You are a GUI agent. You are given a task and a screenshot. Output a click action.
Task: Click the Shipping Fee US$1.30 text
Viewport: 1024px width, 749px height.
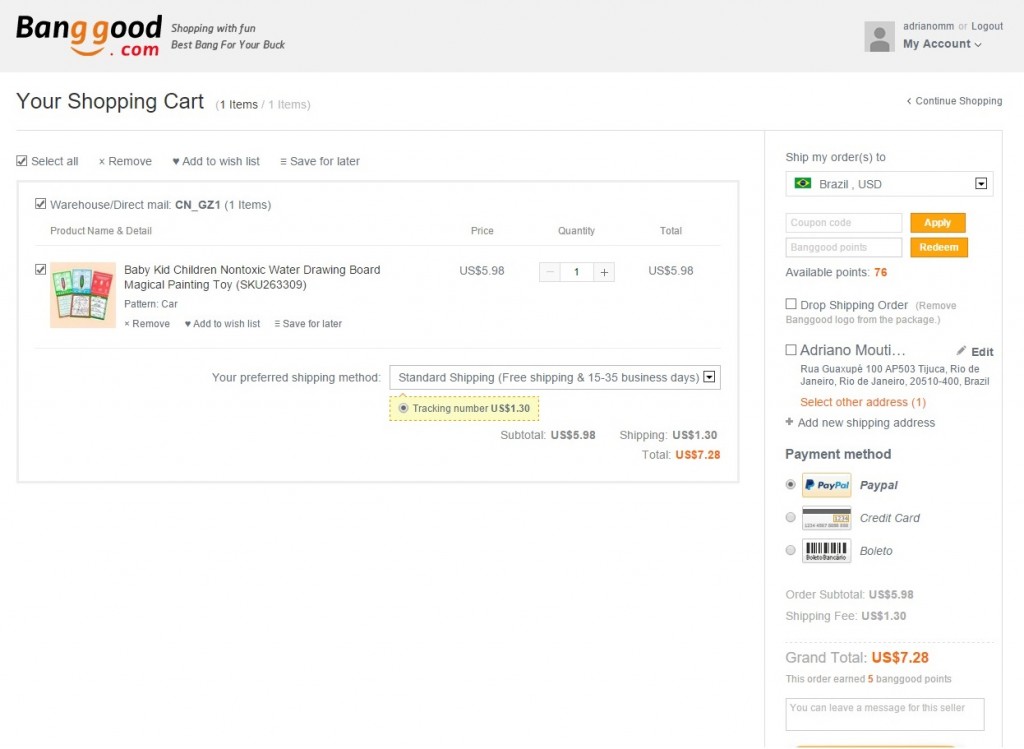click(x=846, y=616)
